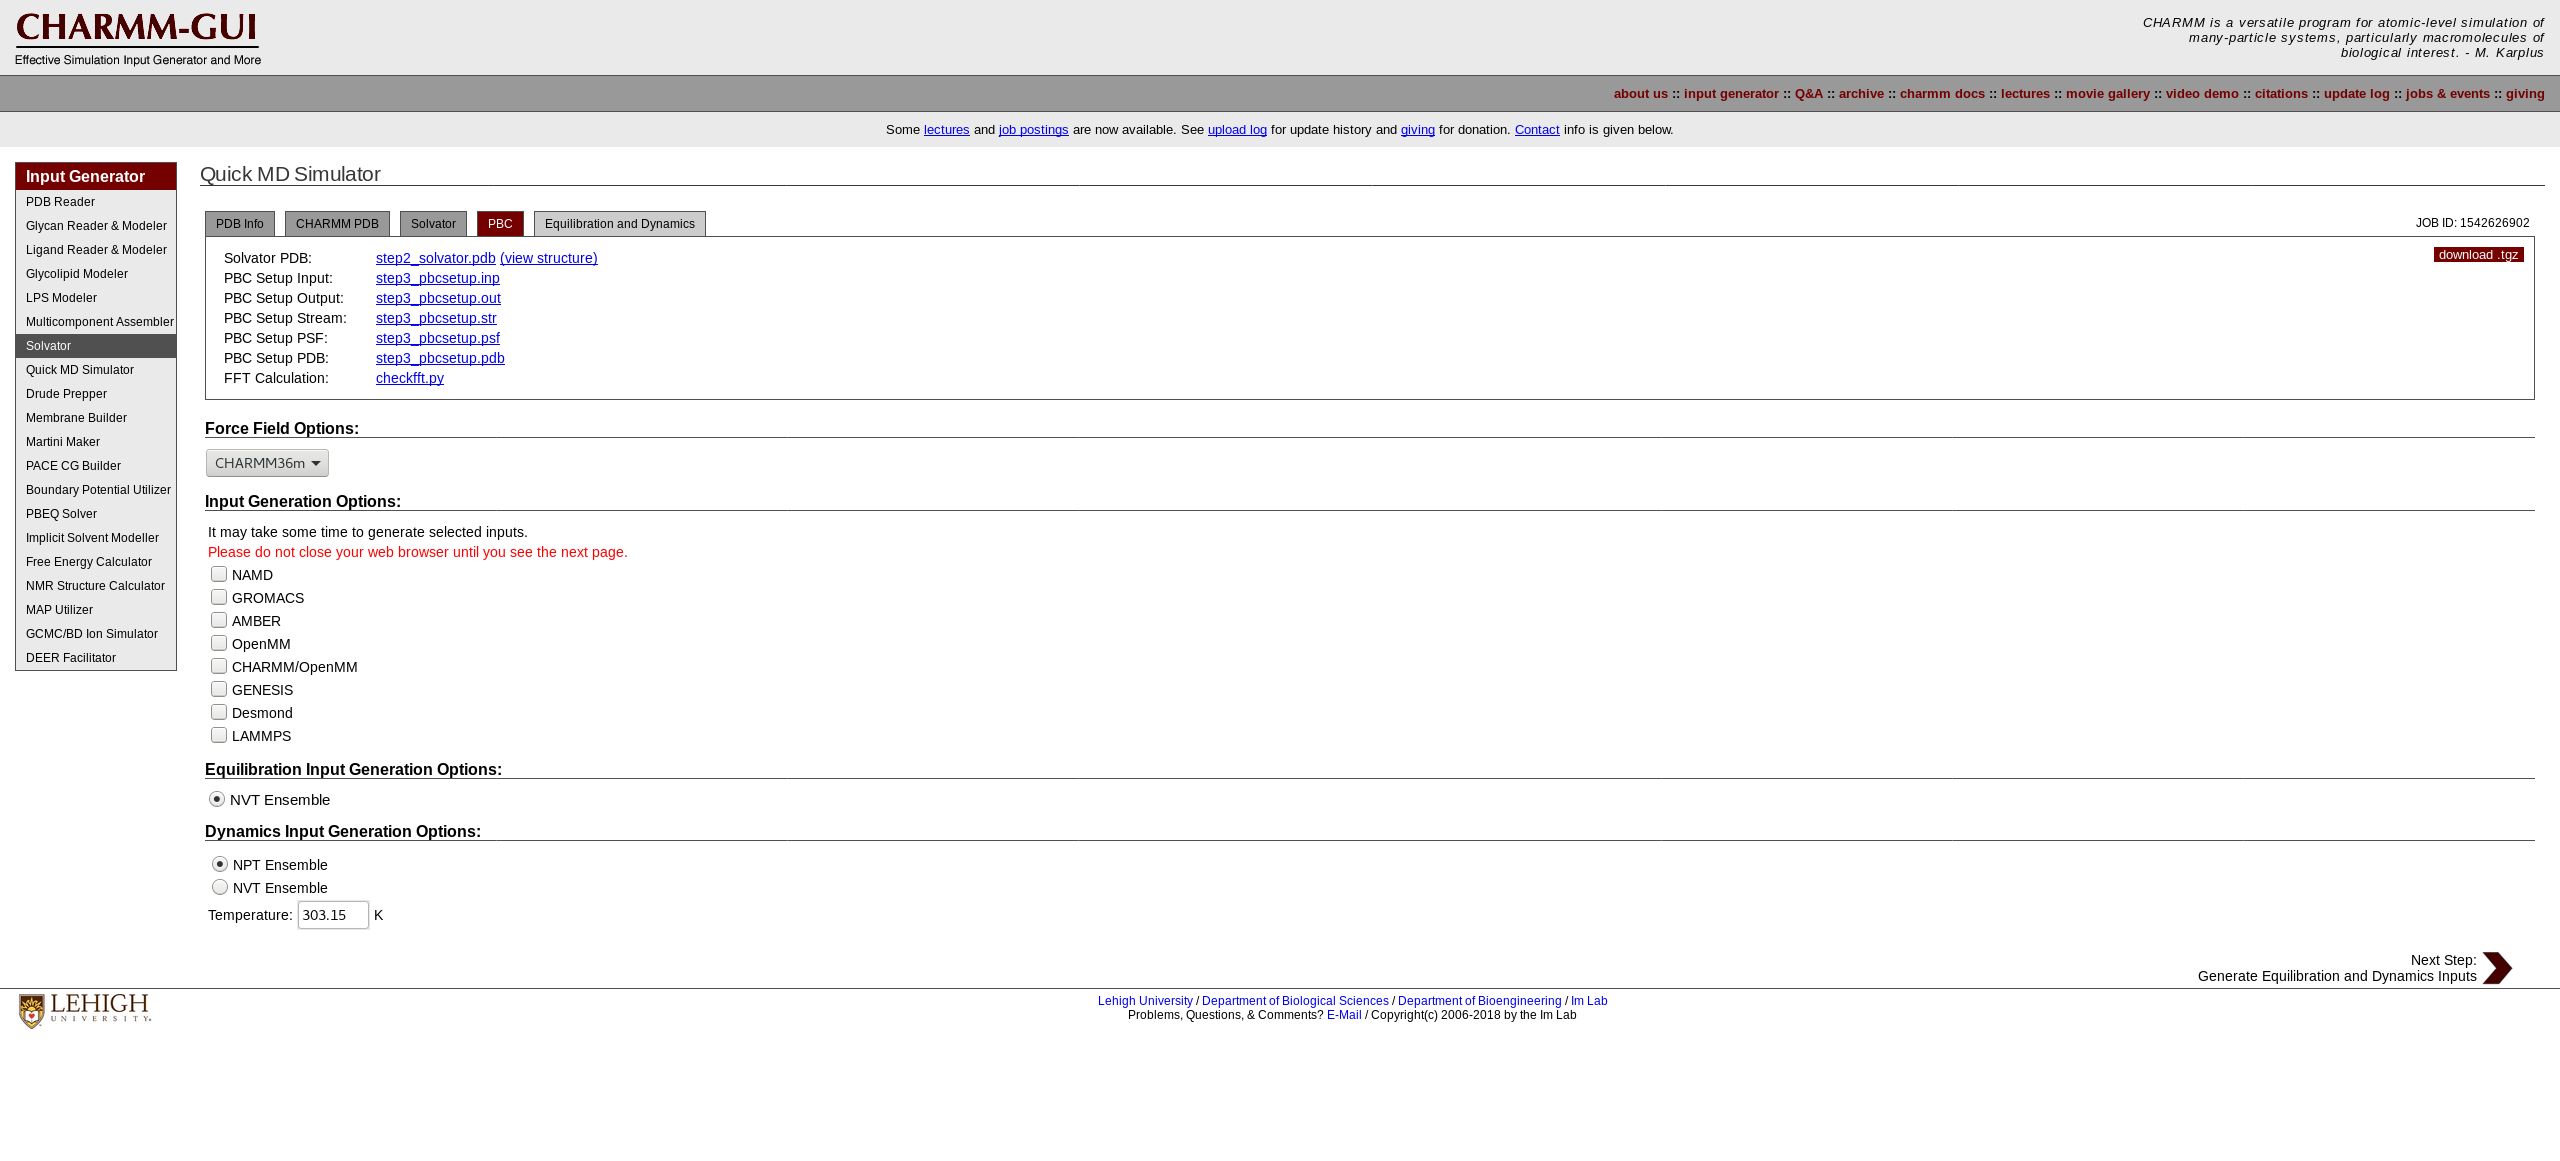Image resolution: width=2560 pixels, height=1161 pixels.
Task: Click the Lehigh University logo
Action: 85,1010
